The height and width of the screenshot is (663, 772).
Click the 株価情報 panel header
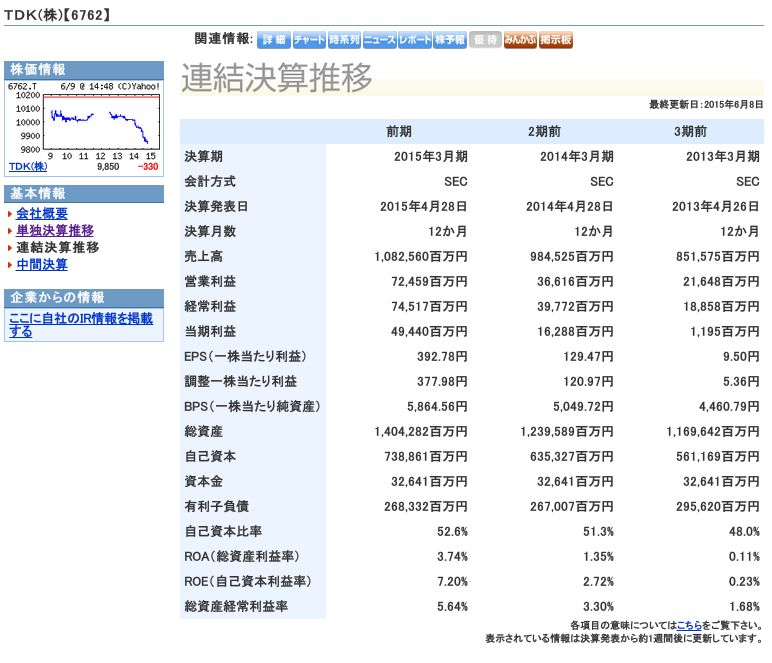point(84,69)
